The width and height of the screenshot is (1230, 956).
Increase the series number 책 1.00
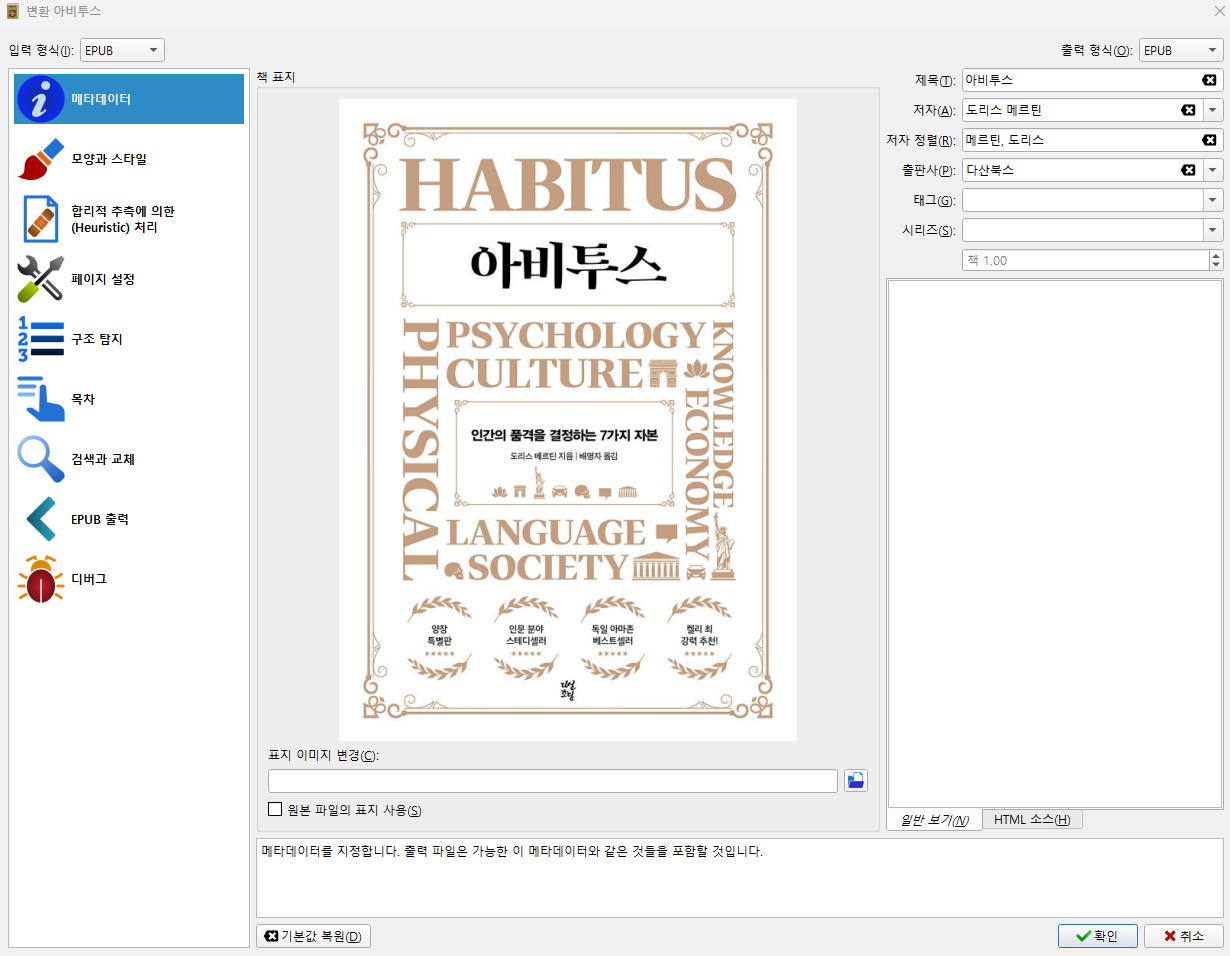click(1216, 255)
